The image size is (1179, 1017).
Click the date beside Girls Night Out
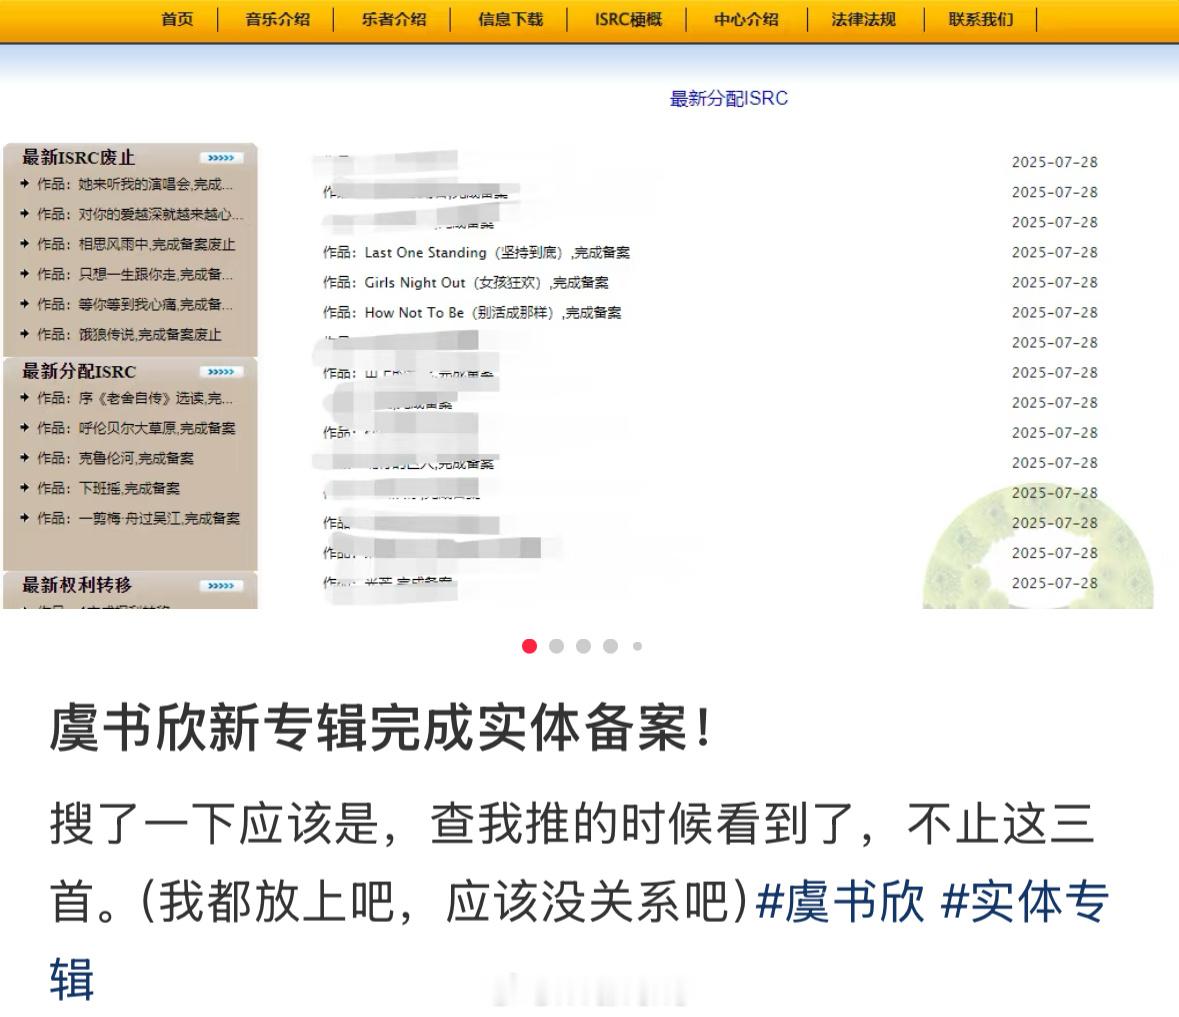[1055, 283]
